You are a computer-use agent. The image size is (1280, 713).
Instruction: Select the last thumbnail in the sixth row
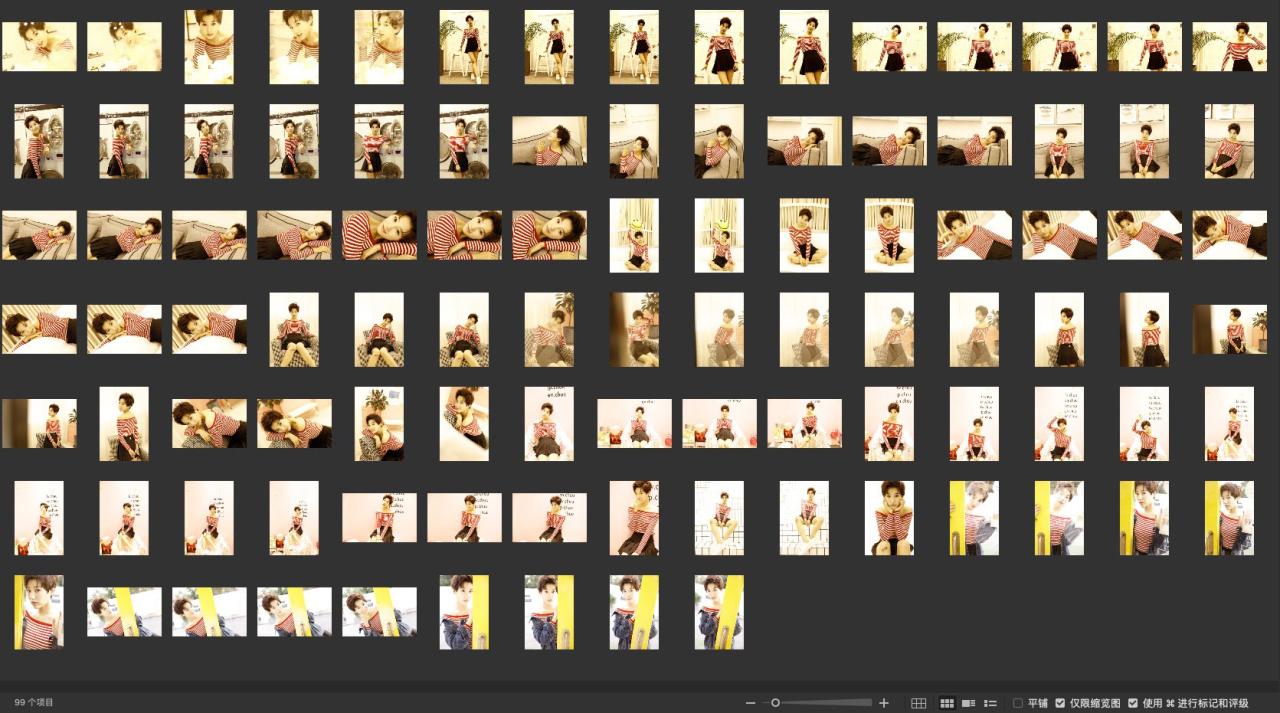pyautogui.click(x=1229, y=518)
